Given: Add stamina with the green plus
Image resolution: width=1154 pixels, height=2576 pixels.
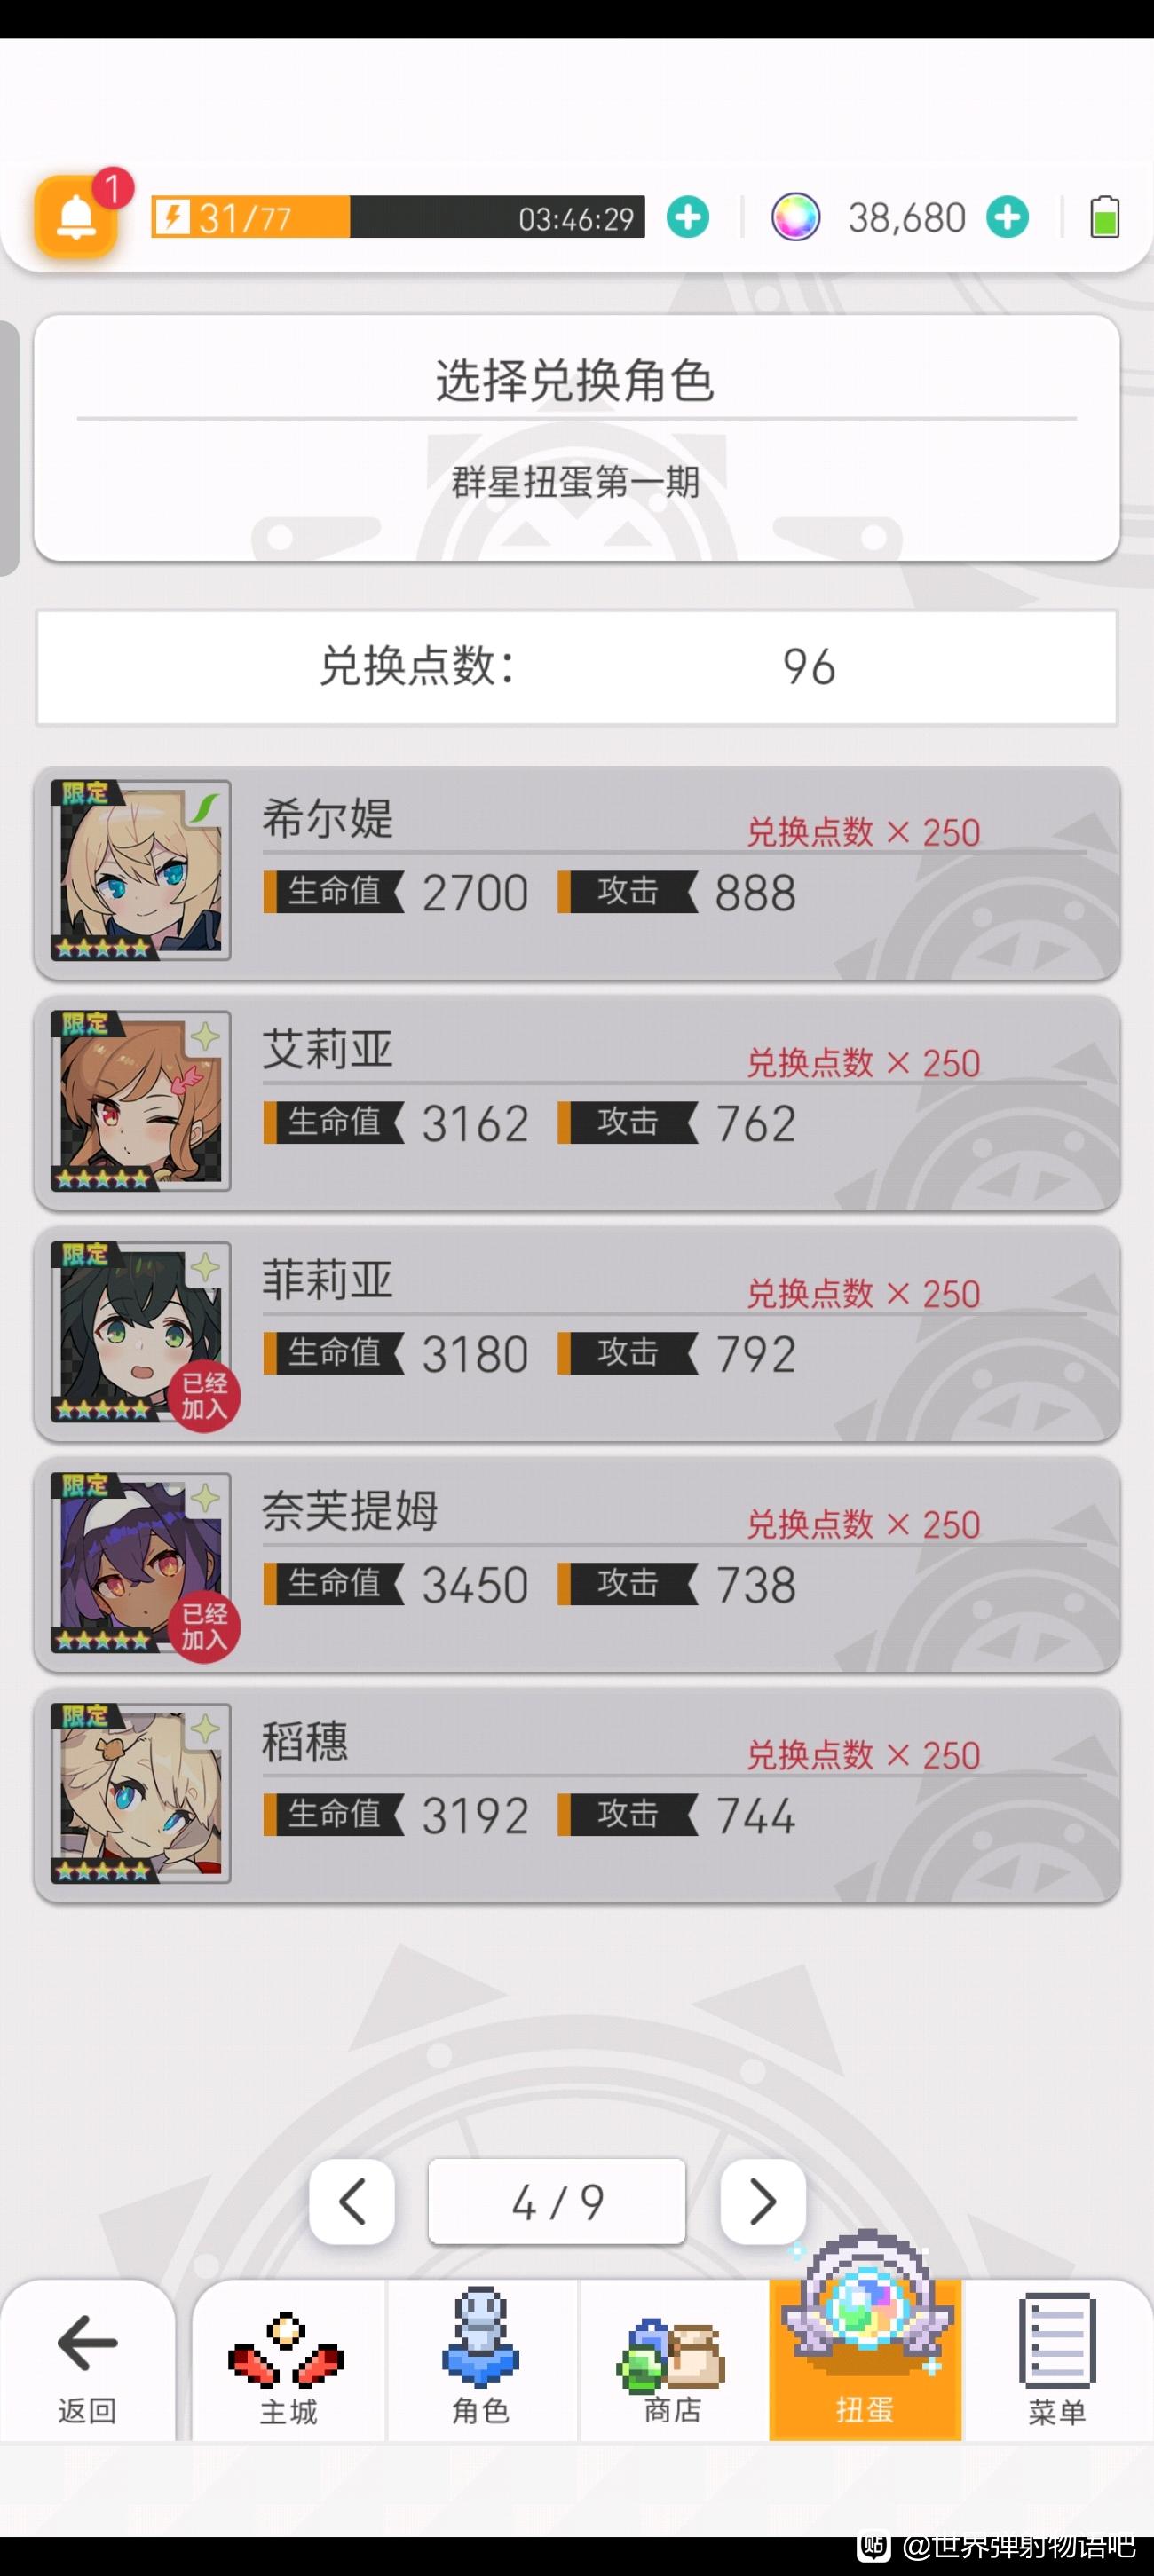Looking at the screenshot, I should tap(688, 217).
